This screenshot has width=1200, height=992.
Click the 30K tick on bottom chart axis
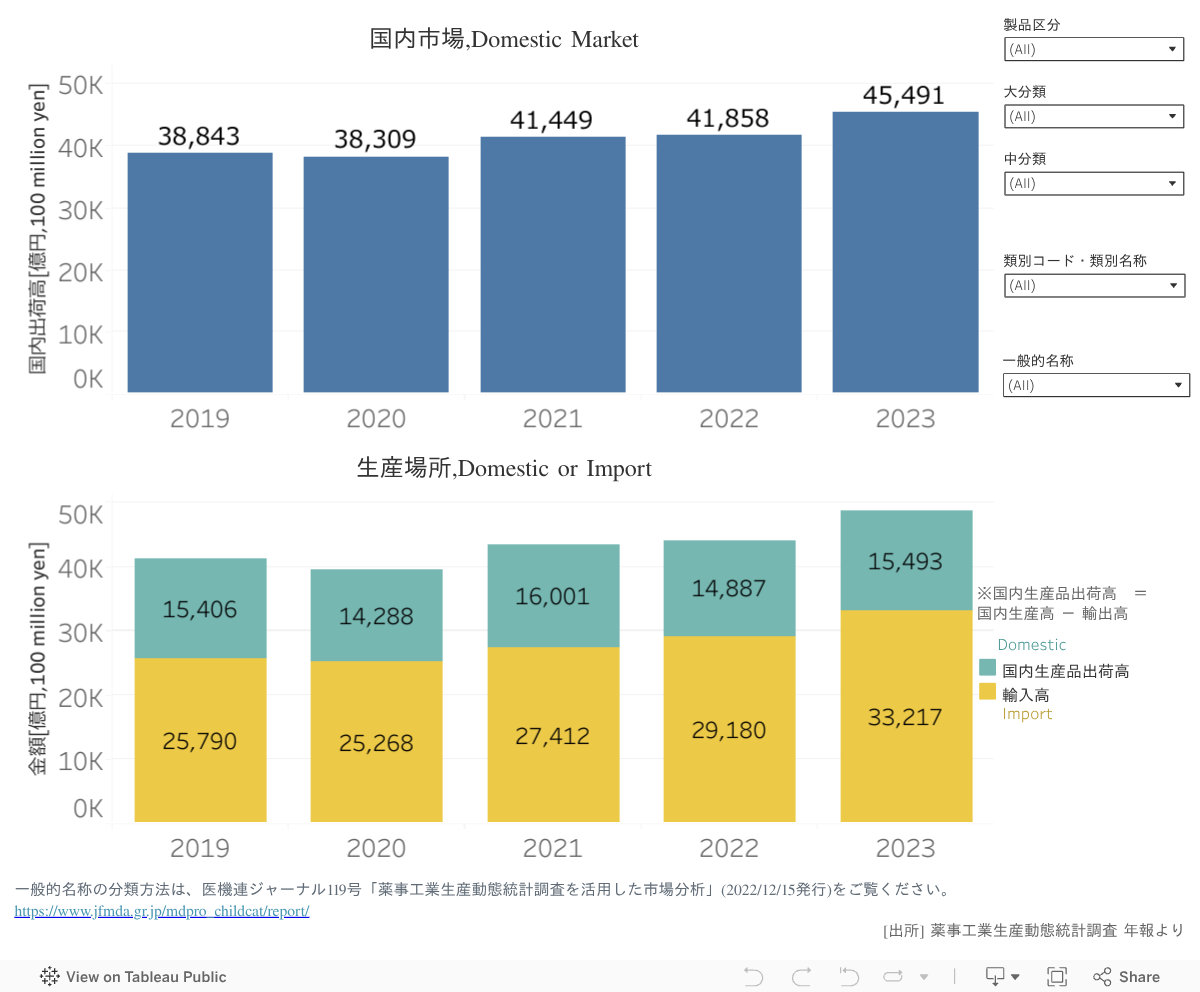click(80, 632)
